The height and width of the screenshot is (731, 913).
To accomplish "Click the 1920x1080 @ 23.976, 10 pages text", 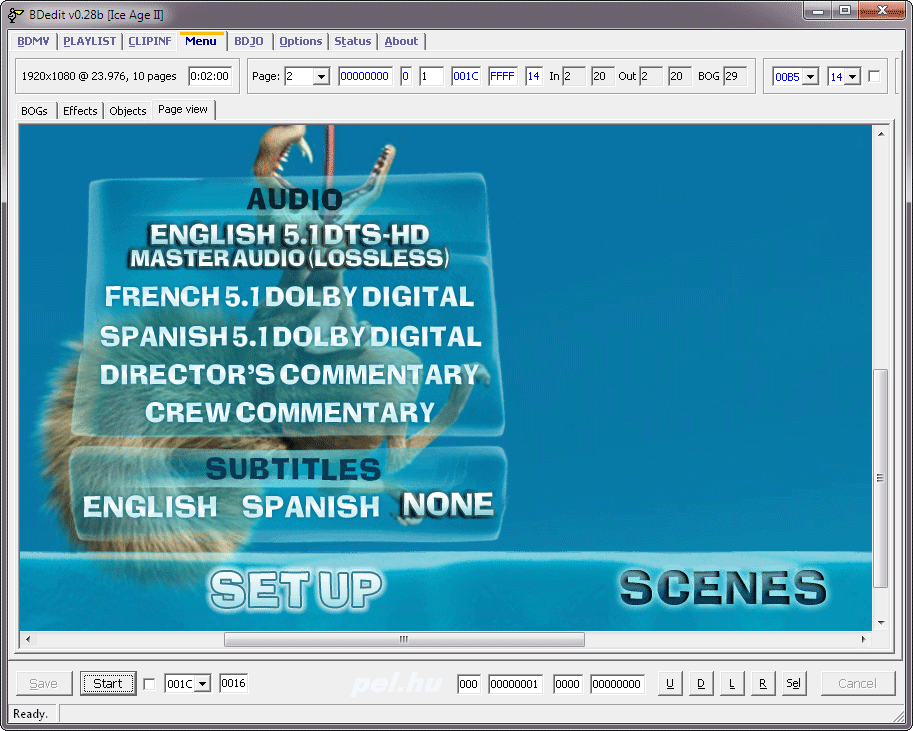I will [x=99, y=76].
